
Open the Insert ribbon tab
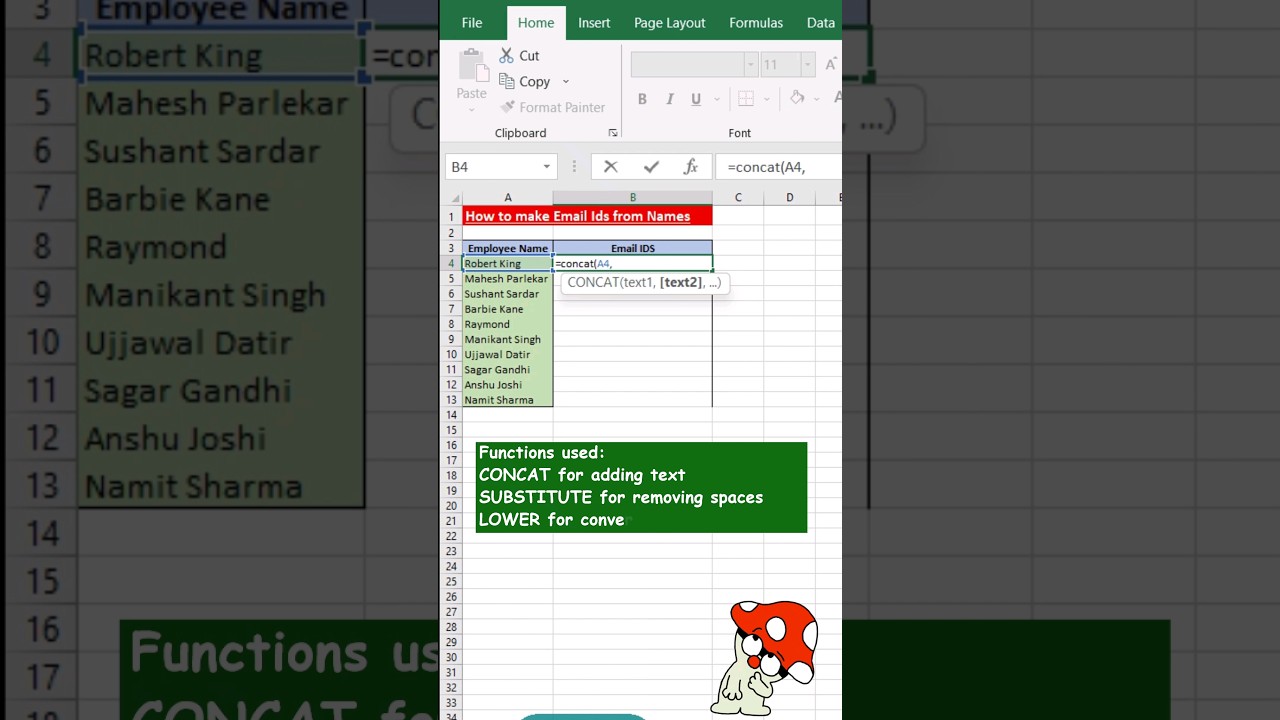[594, 23]
